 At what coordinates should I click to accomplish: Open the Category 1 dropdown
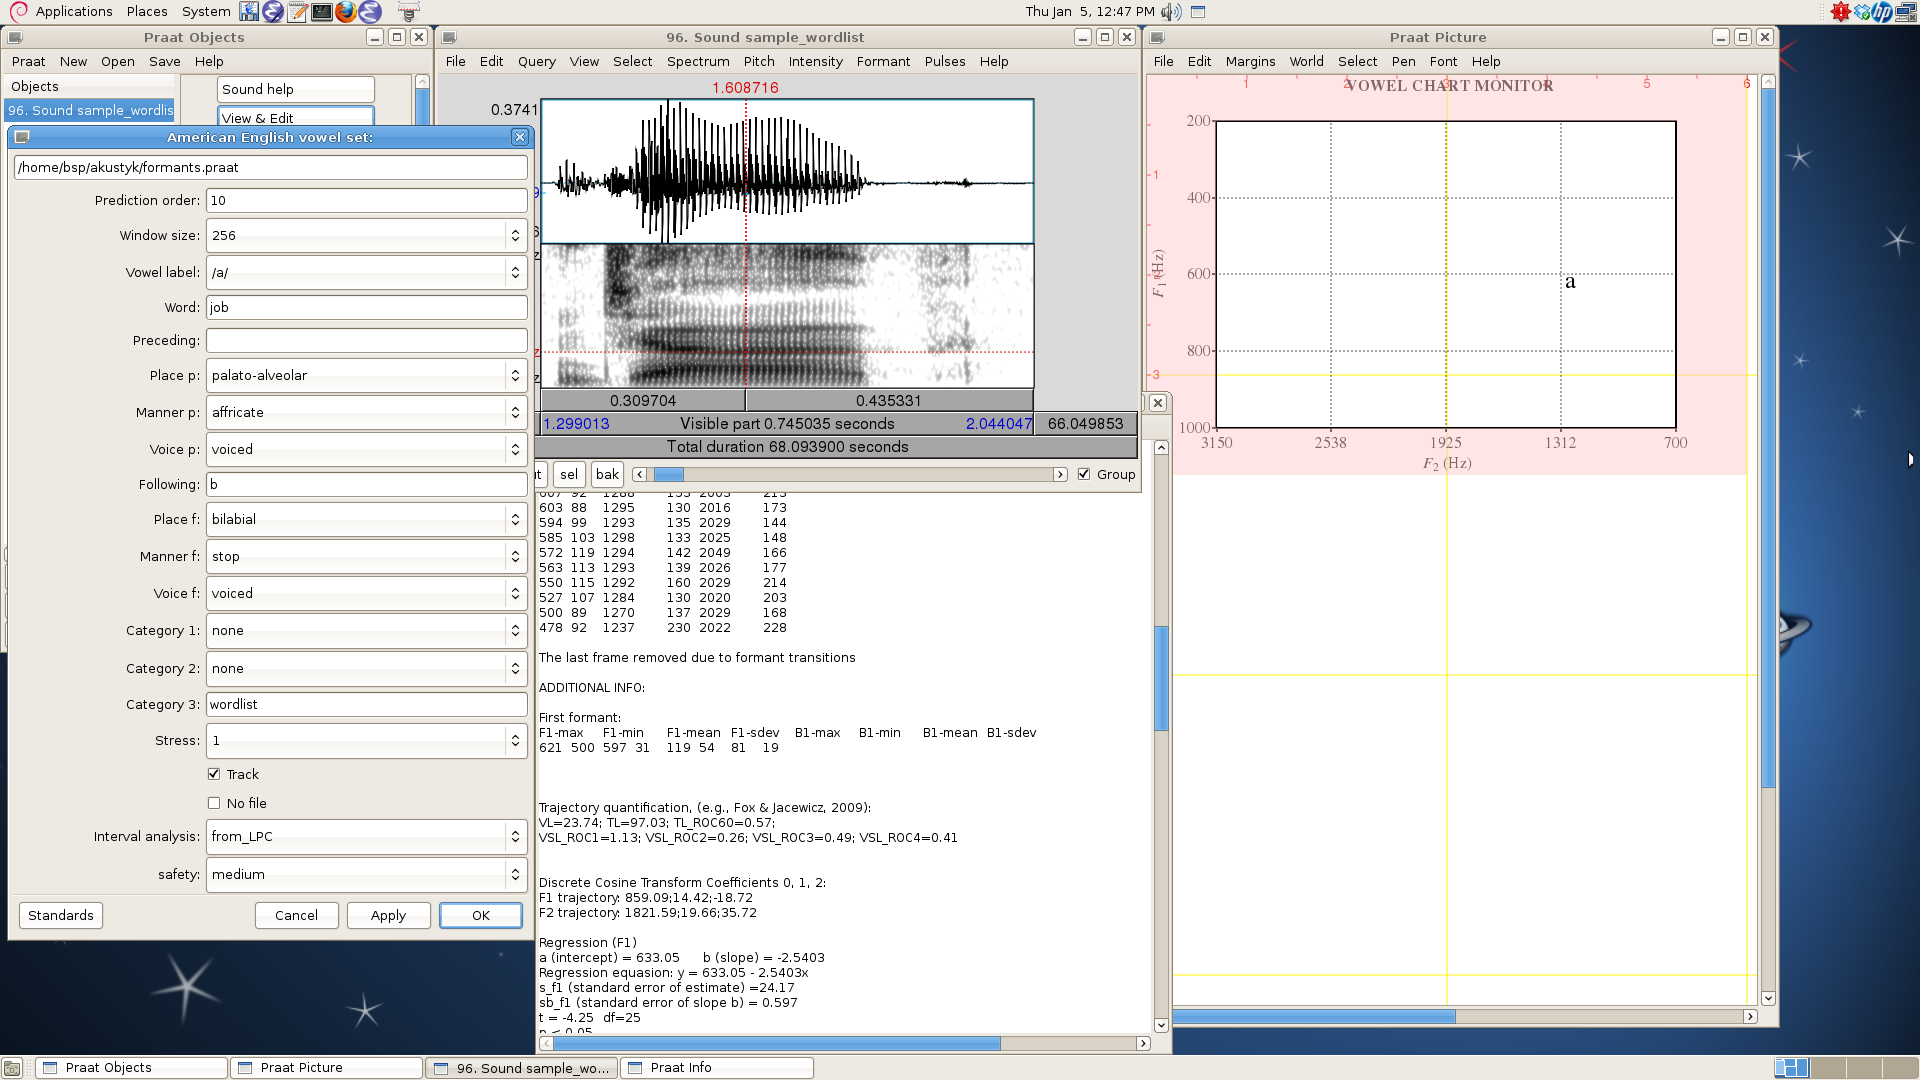[366, 631]
